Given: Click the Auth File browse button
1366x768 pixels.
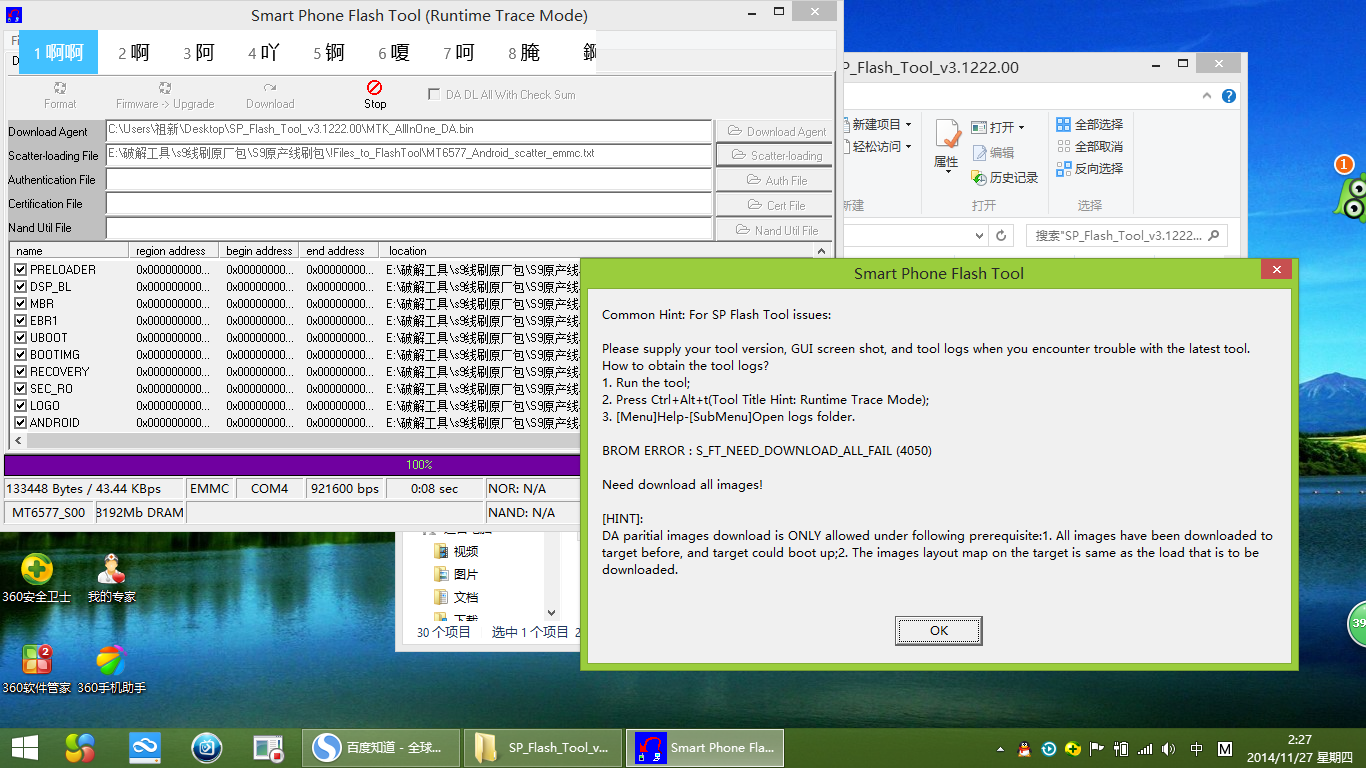Looking at the screenshot, I should tap(776, 180).
